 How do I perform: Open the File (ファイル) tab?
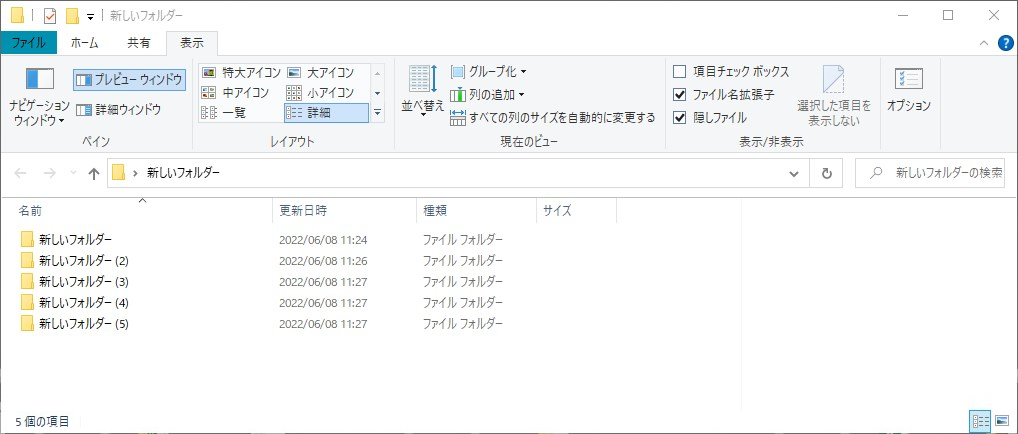(29, 43)
